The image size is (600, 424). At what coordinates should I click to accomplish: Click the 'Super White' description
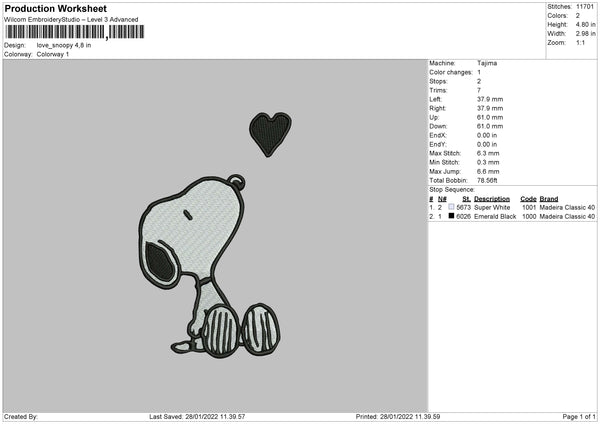coord(492,207)
